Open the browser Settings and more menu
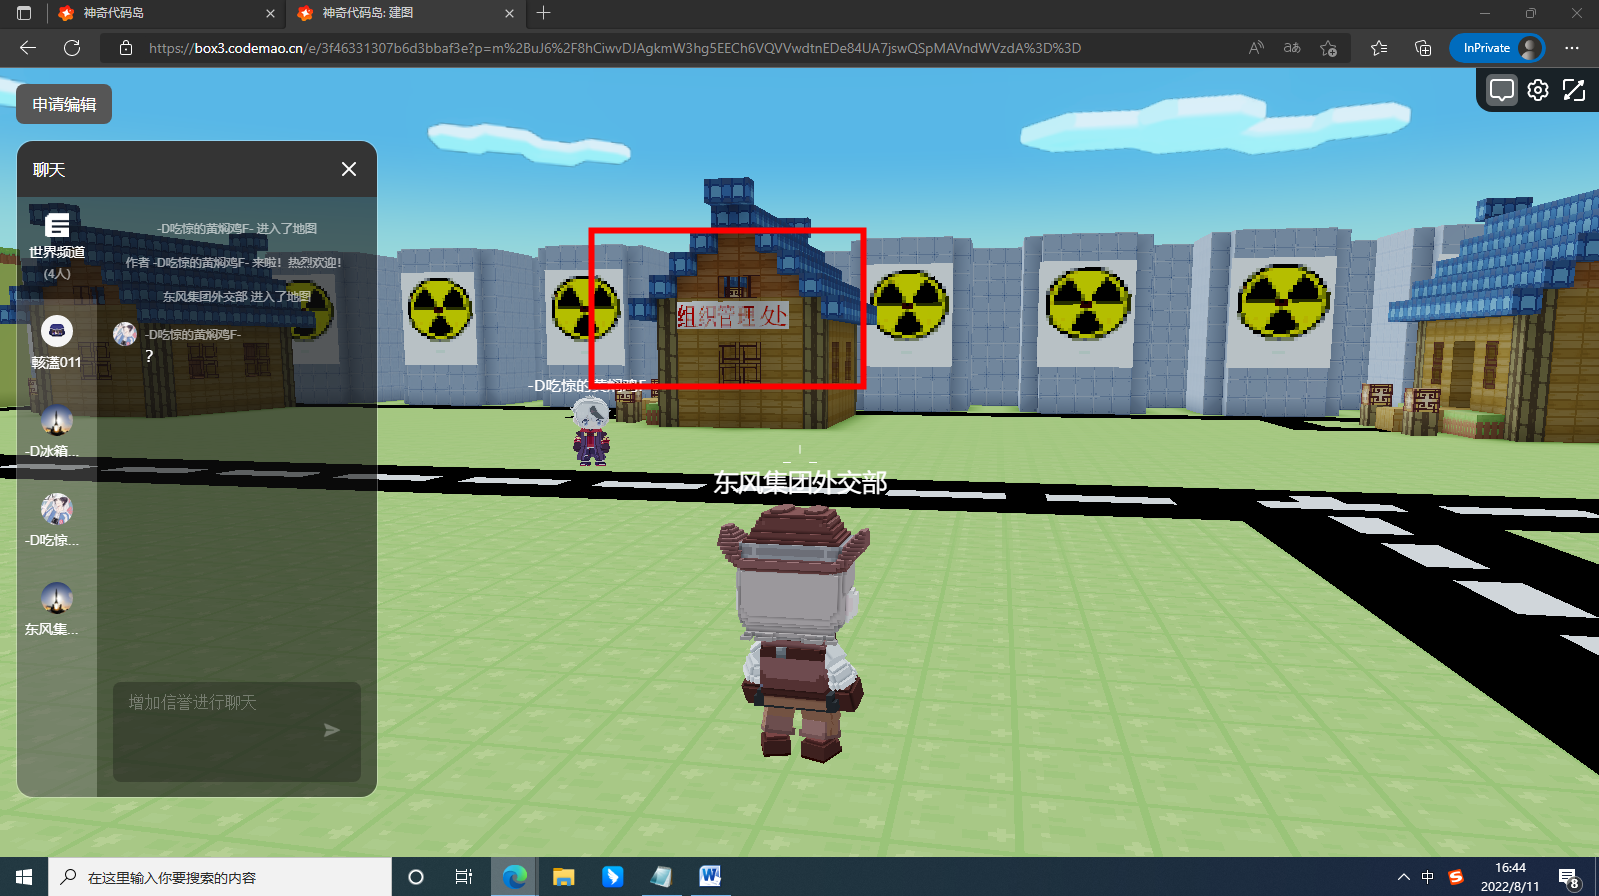1599x896 pixels. point(1572,48)
